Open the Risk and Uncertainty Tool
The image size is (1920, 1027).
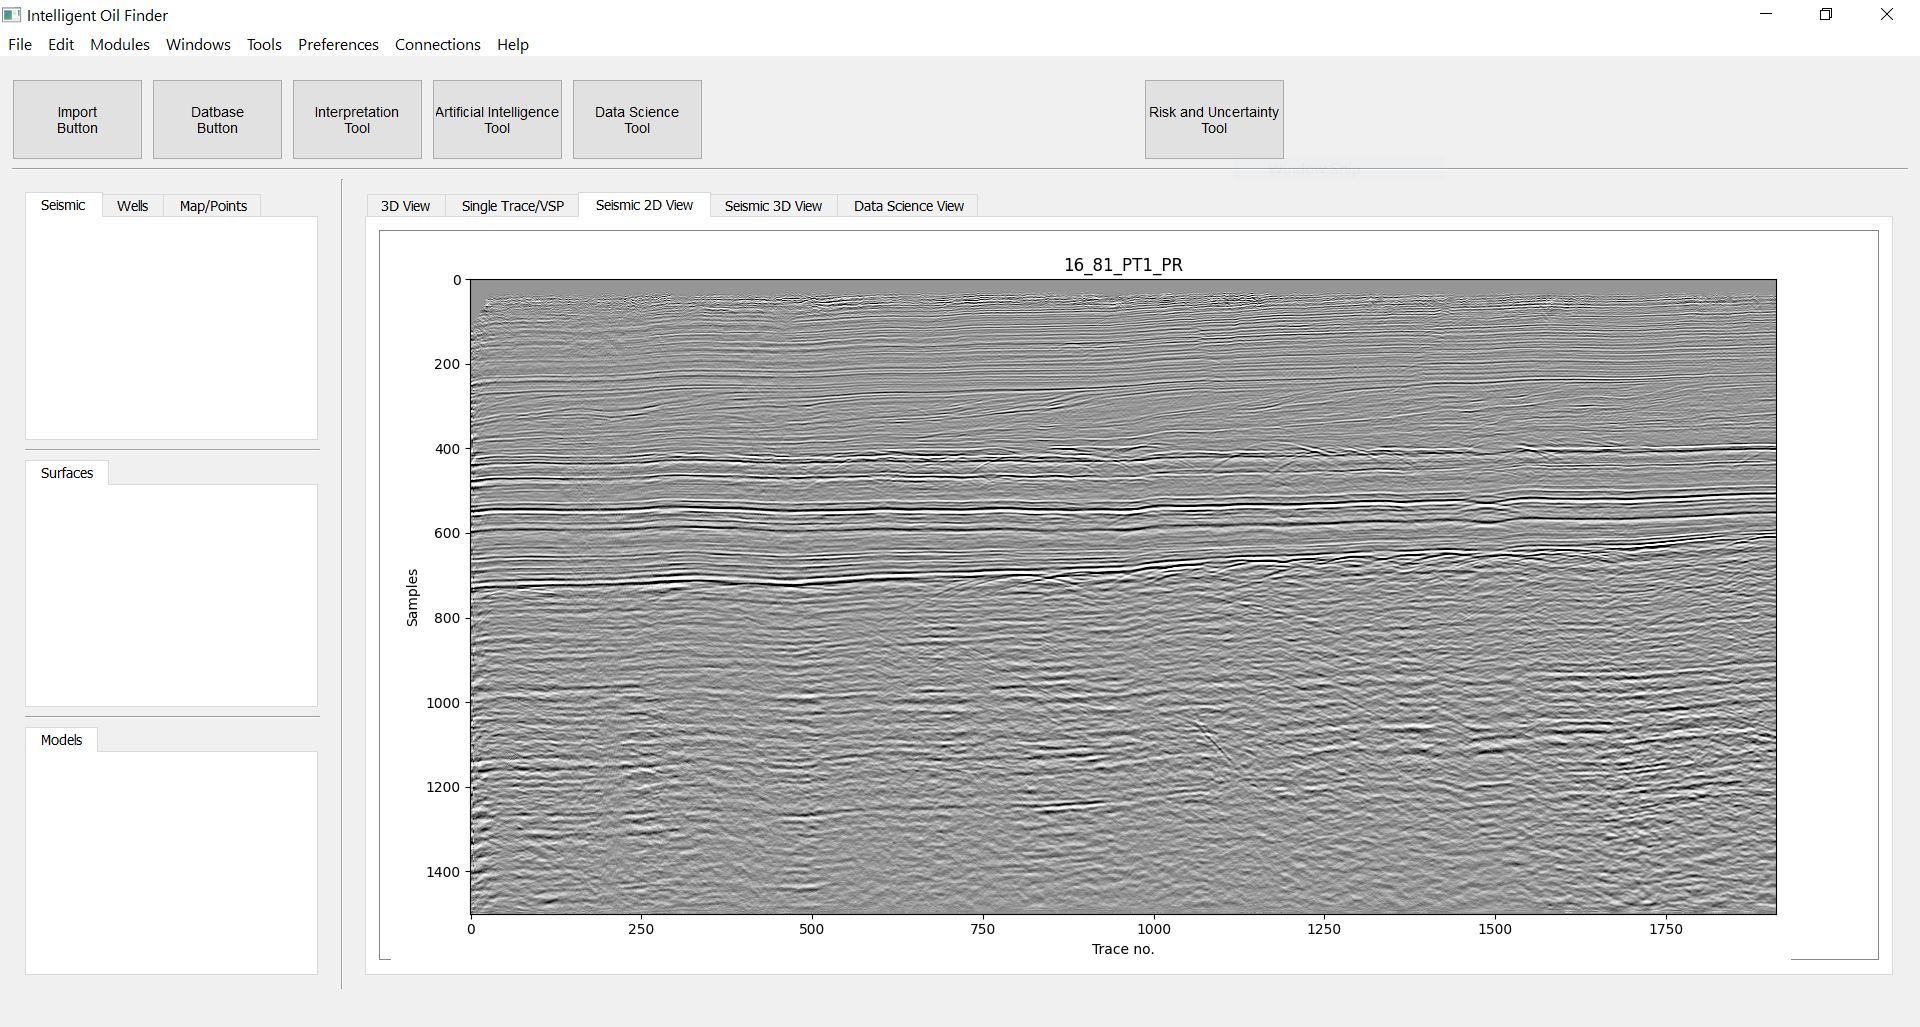pyautogui.click(x=1214, y=120)
